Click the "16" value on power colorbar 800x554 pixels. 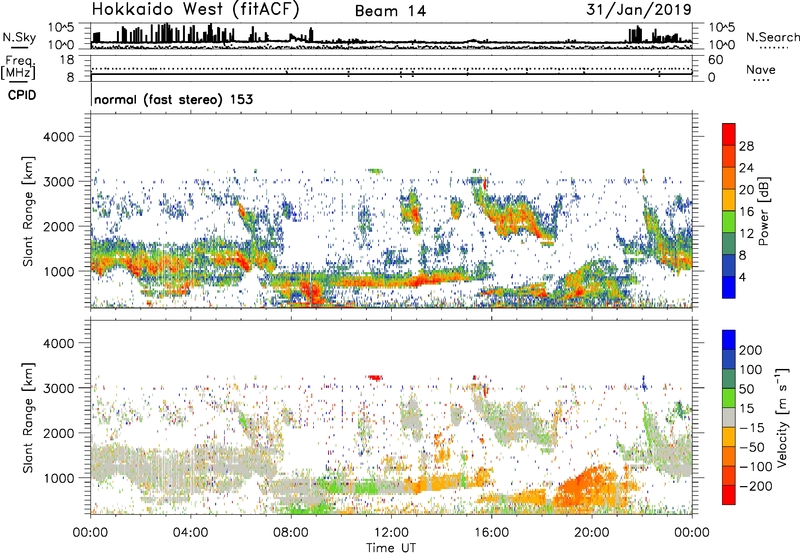tap(746, 212)
